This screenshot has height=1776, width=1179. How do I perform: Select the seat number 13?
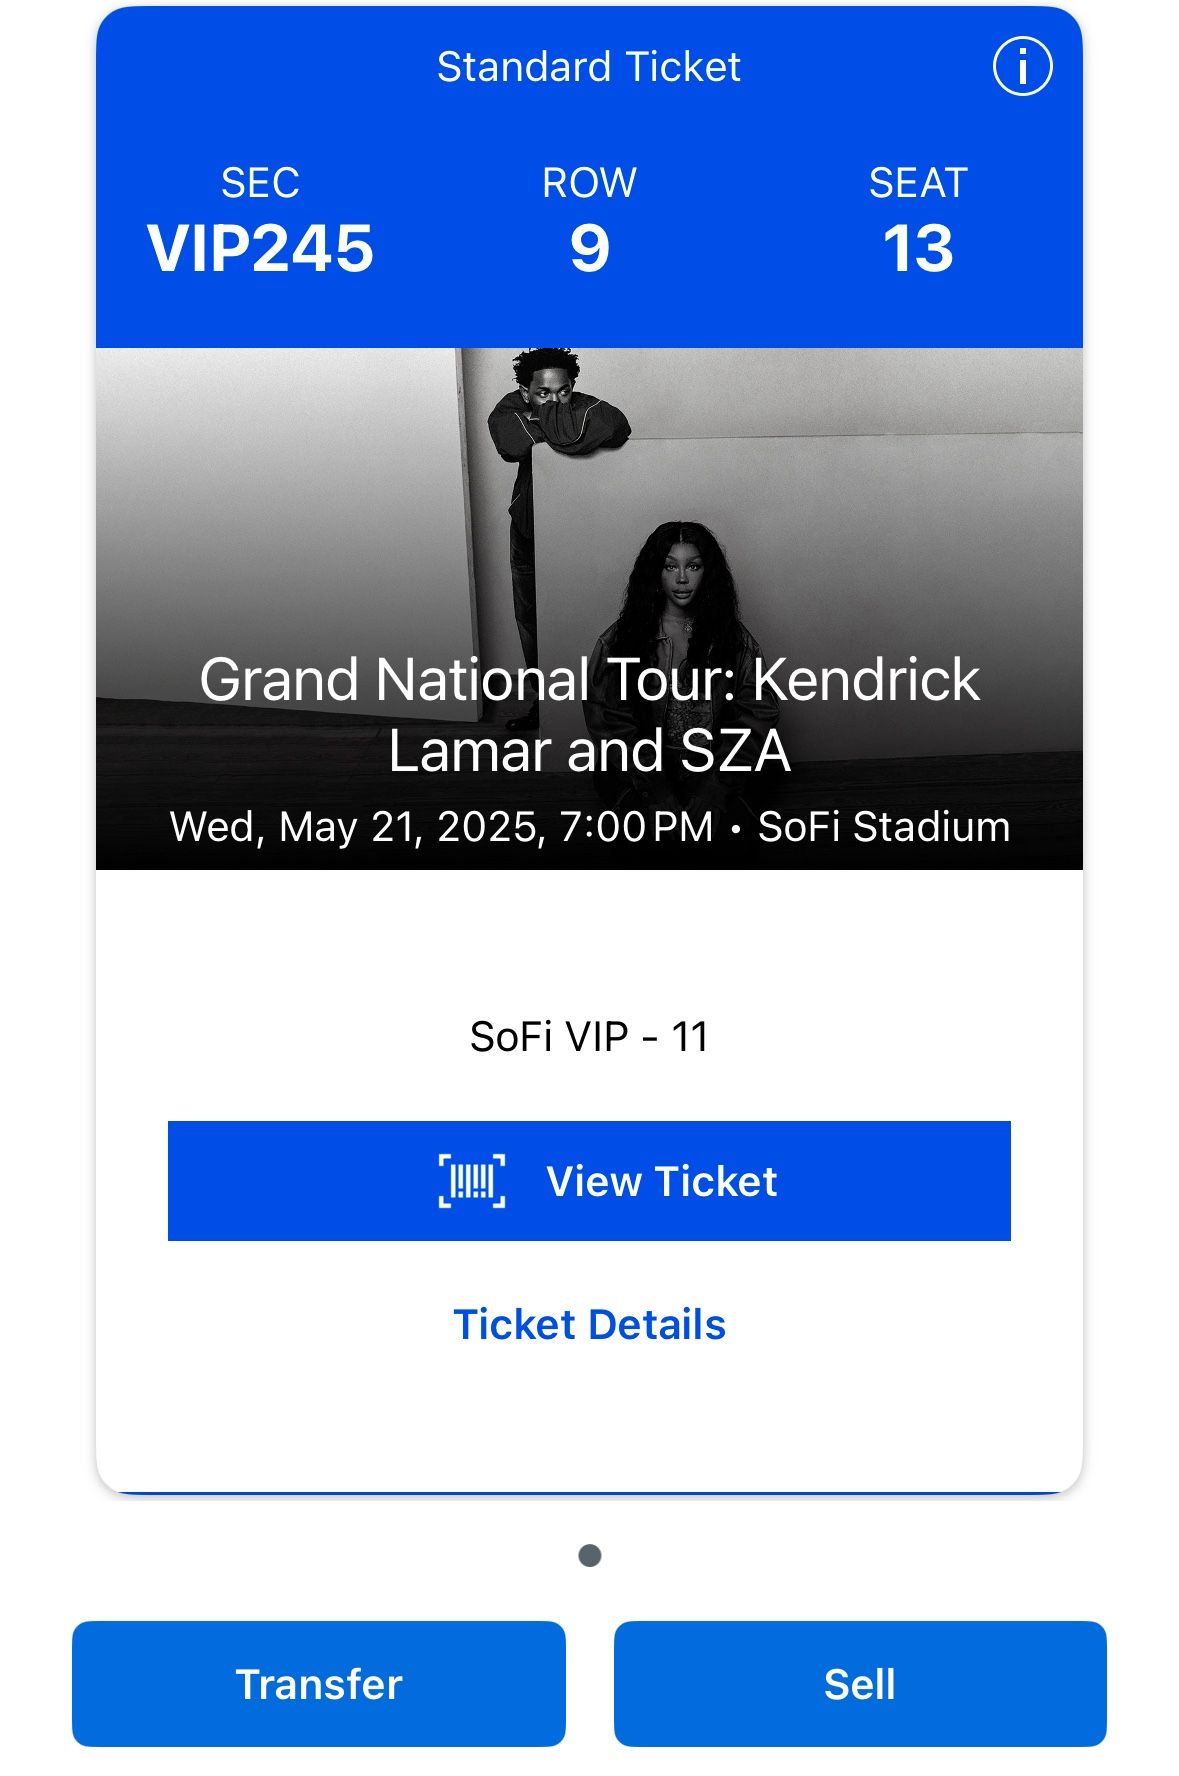[x=918, y=248]
